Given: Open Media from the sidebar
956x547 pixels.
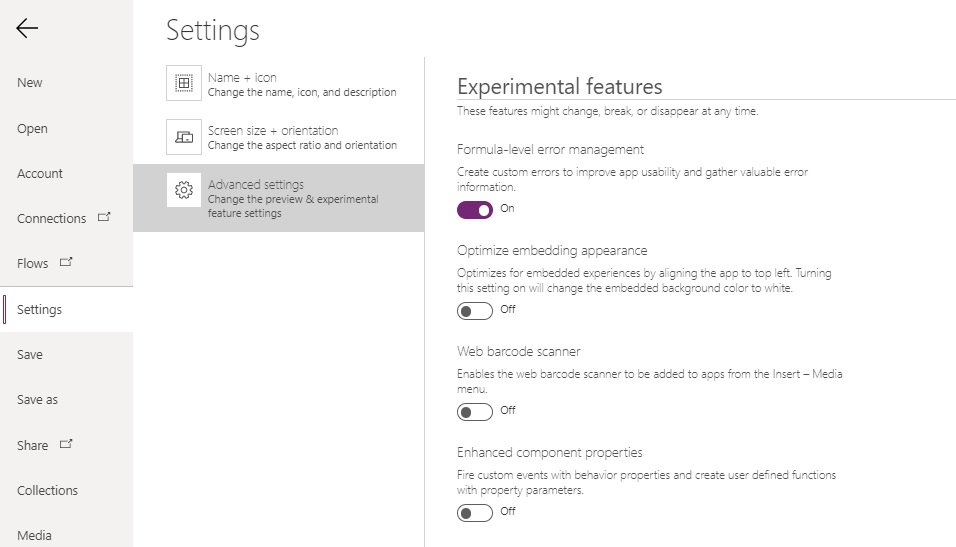Looking at the screenshot, I should (x=66, y=535).
